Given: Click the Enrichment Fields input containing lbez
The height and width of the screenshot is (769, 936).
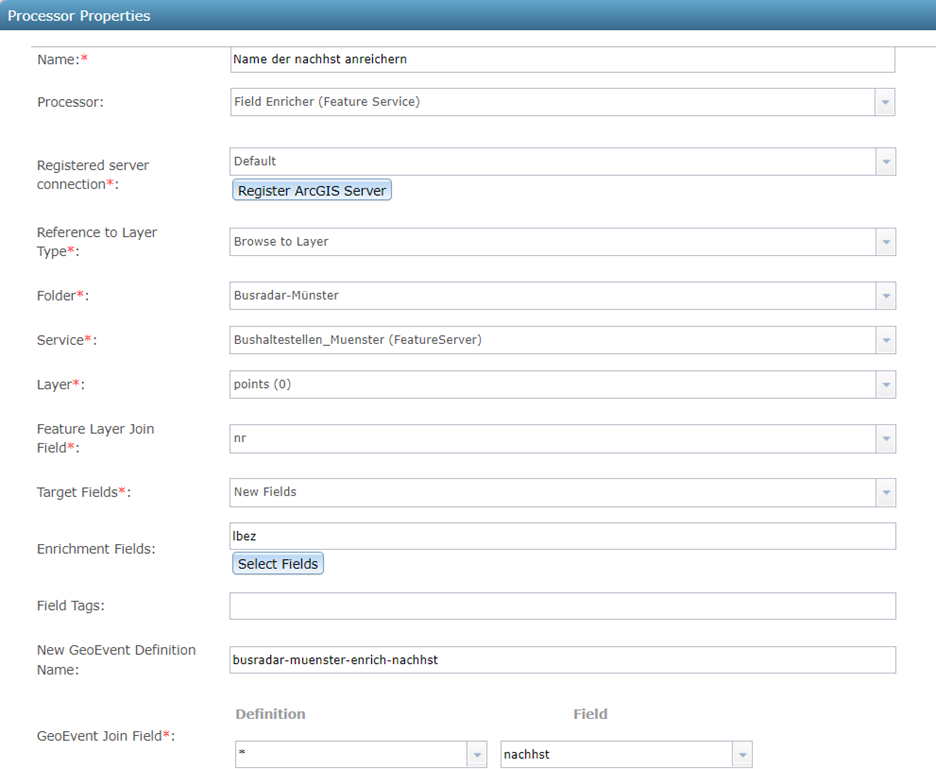Looking at the screenshot, I should pyautogui.click(x=562, y=536).
